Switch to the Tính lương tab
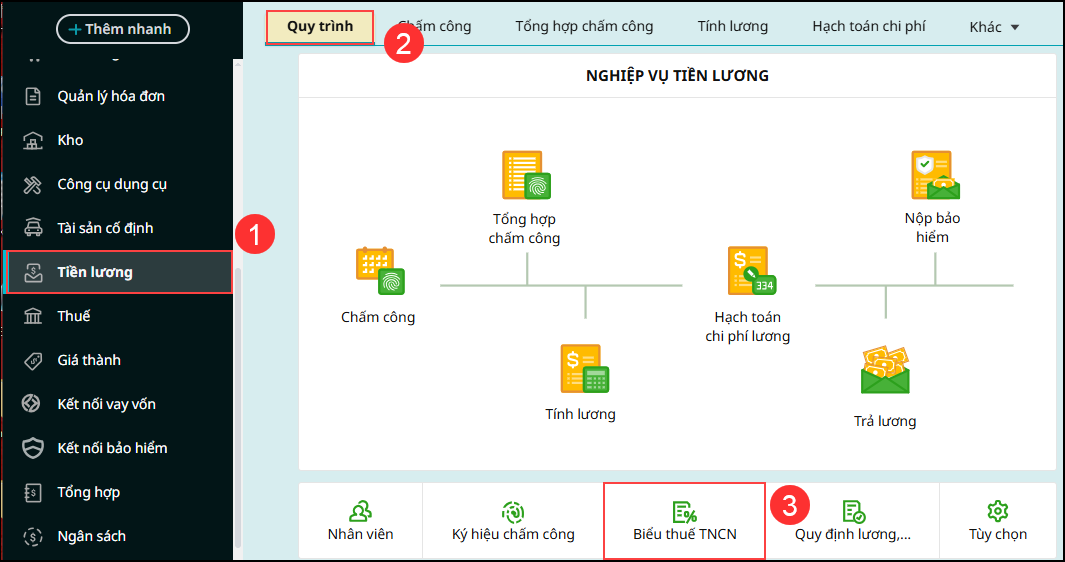Image resolution: width=1065 pixels, height=562 pixels. coord(733,27)
